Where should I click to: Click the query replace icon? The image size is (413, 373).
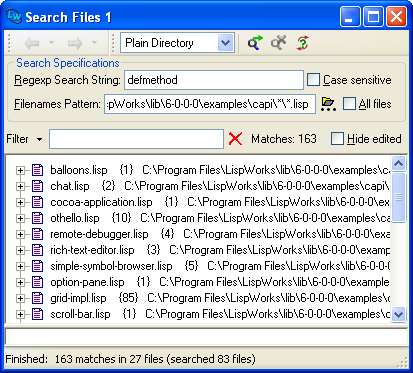(x=303, y=43)
